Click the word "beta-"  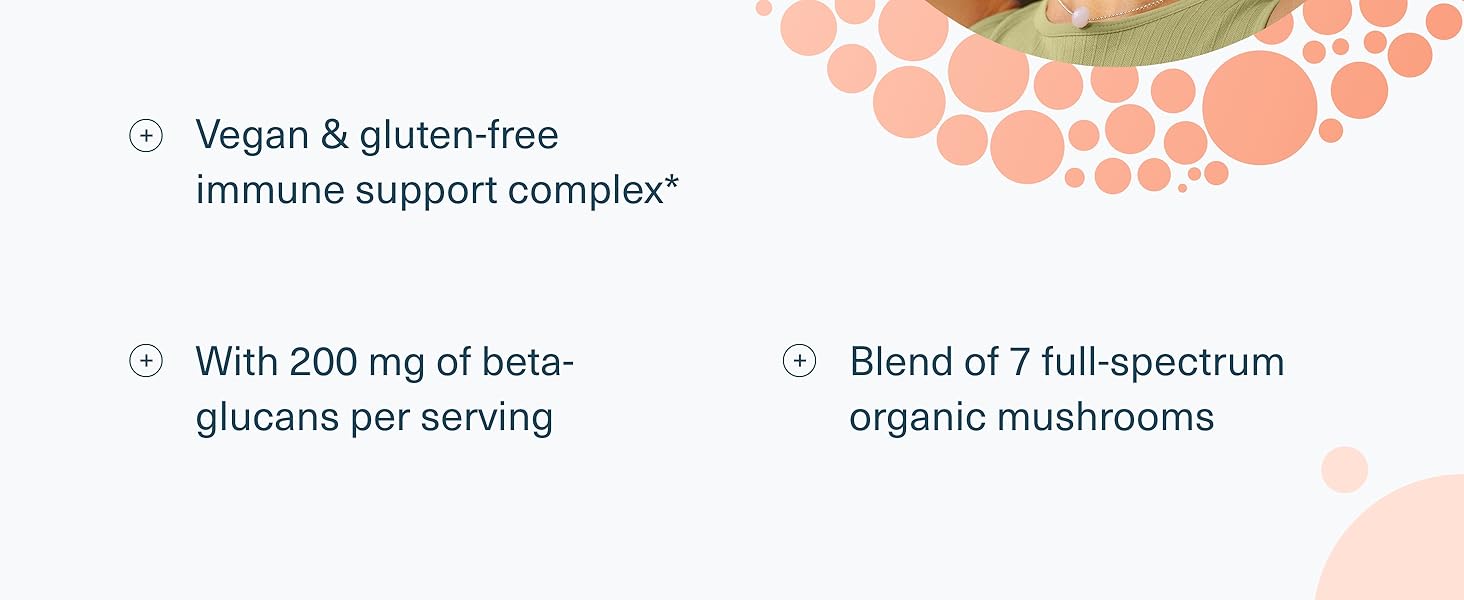coord(528,361)
